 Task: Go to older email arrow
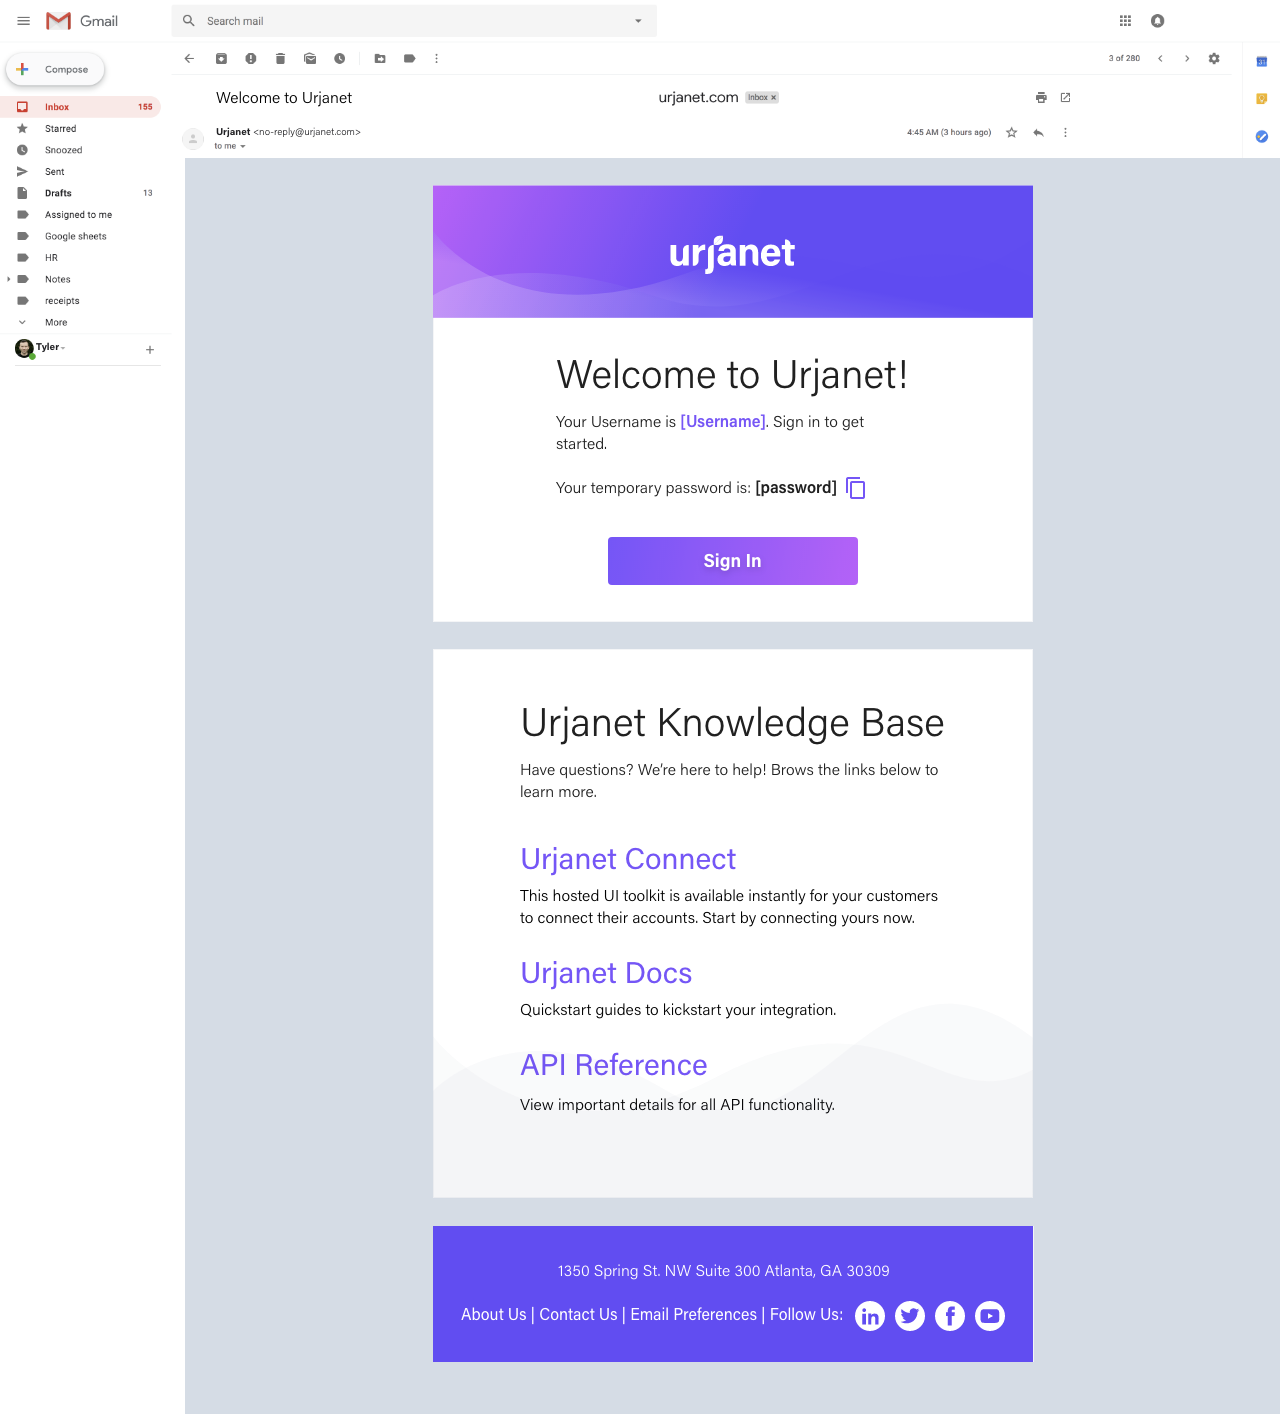tap(1187, 59)
